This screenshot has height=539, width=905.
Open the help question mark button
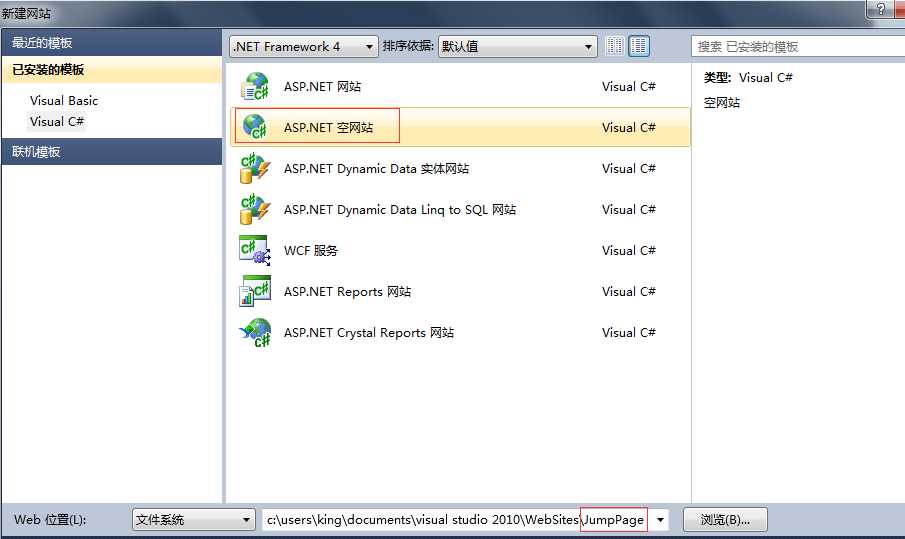[880, 9]
